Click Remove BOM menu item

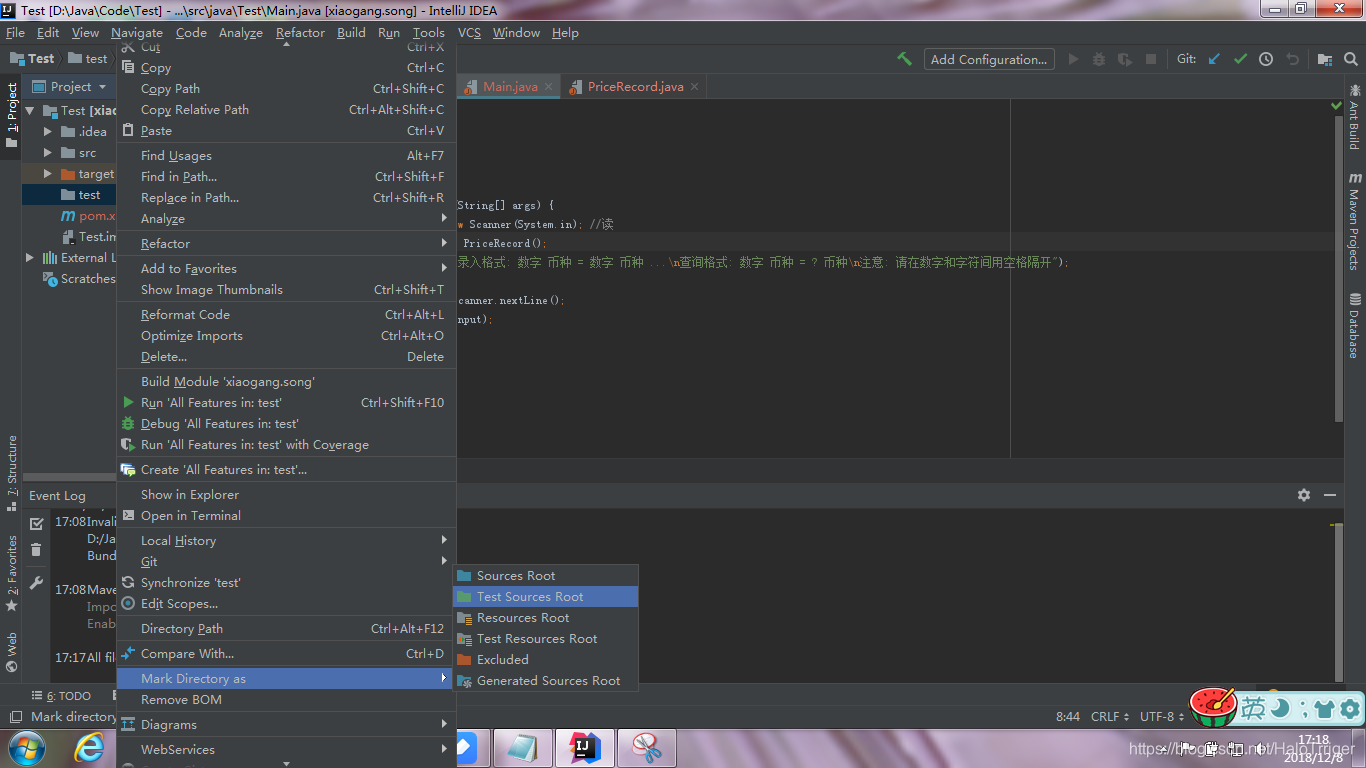tap(286, 699)
